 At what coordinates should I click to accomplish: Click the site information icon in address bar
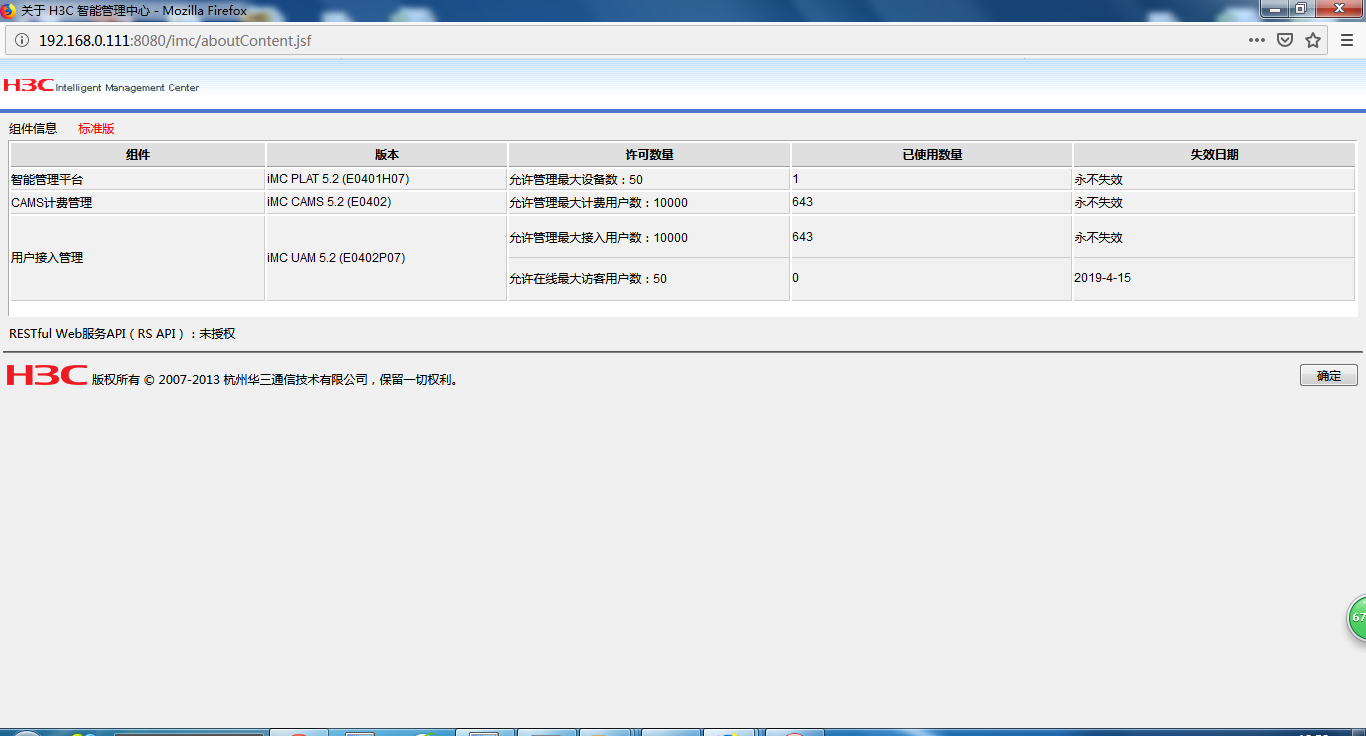[22, 41]
